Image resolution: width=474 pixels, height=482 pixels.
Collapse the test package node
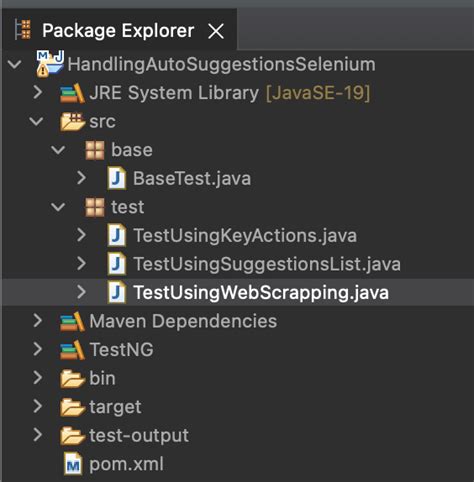pyautogui.click(x=58, y=207)
